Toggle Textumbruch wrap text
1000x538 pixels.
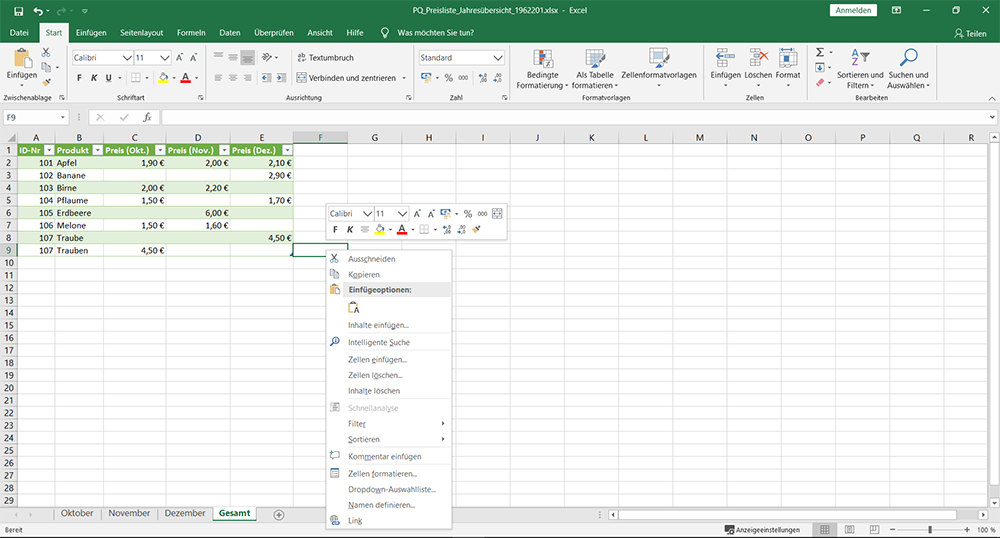pyautogui.click(x=325, y=57)
